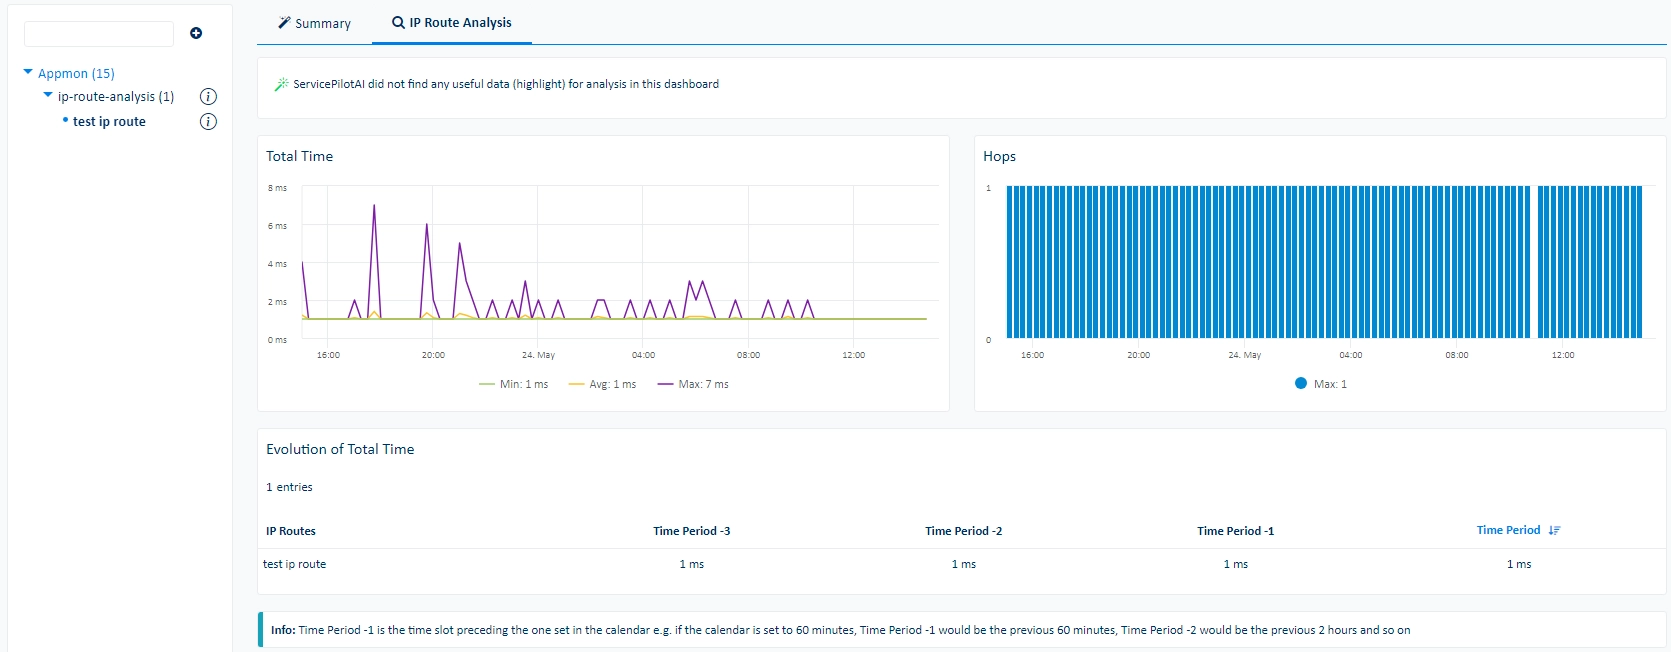Image resolution: width=1671 pixels, height=652 pixels.
Task: Toggle the Hops Max: 1 legend dot
Action: pos(1301,383)
